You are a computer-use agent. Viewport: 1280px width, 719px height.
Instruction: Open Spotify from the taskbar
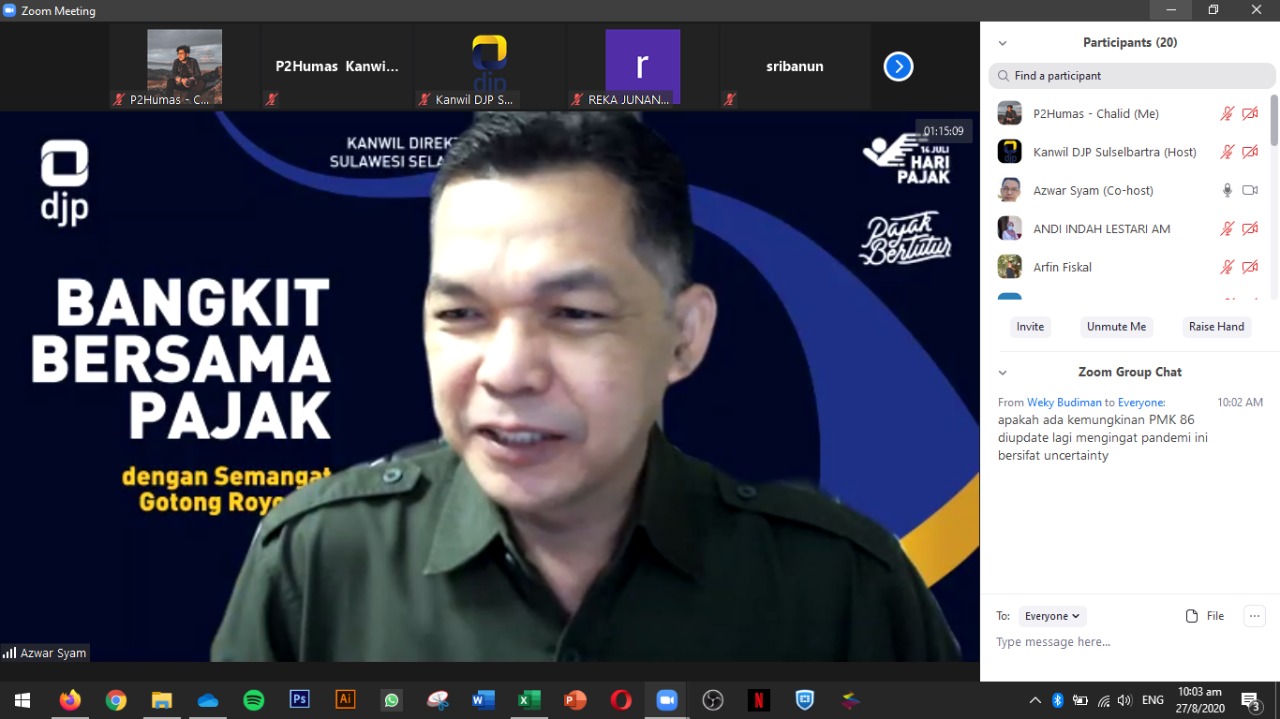254,700
